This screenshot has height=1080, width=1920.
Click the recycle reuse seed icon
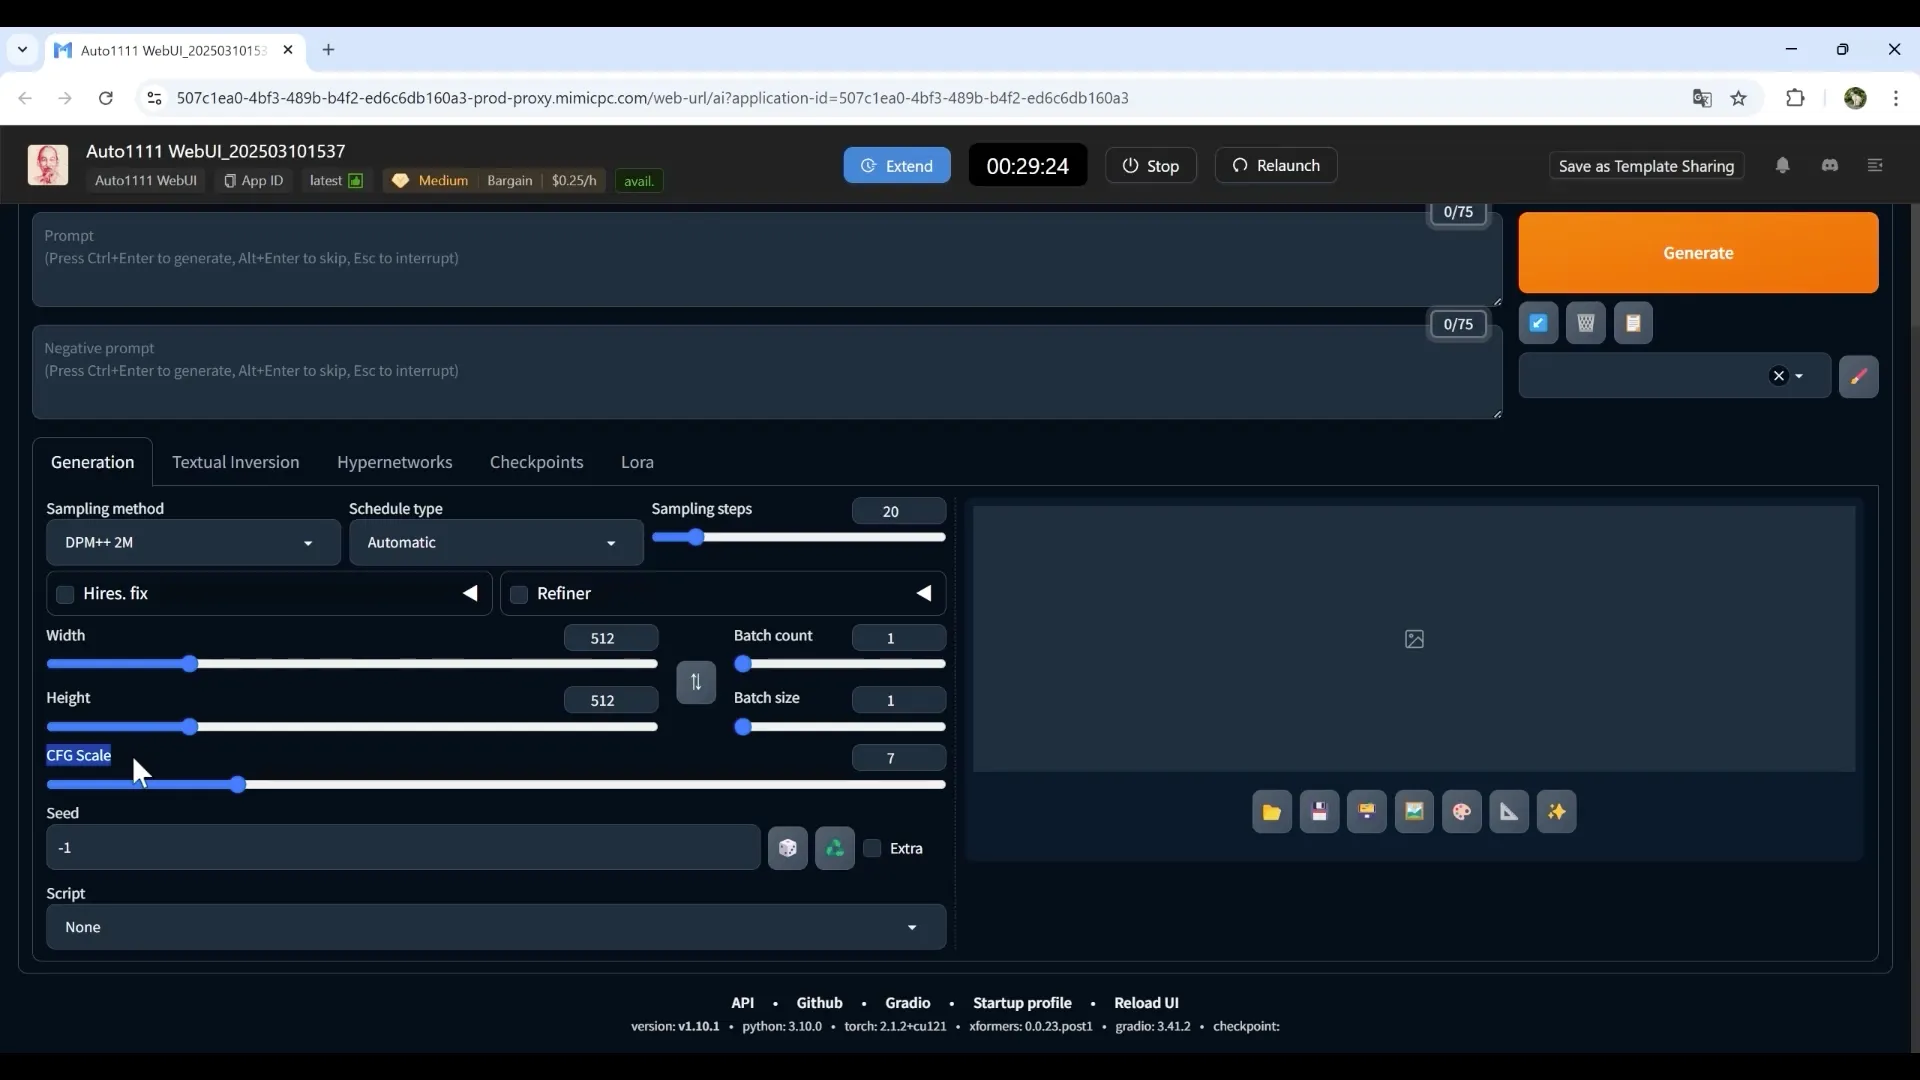click(834, 849)
